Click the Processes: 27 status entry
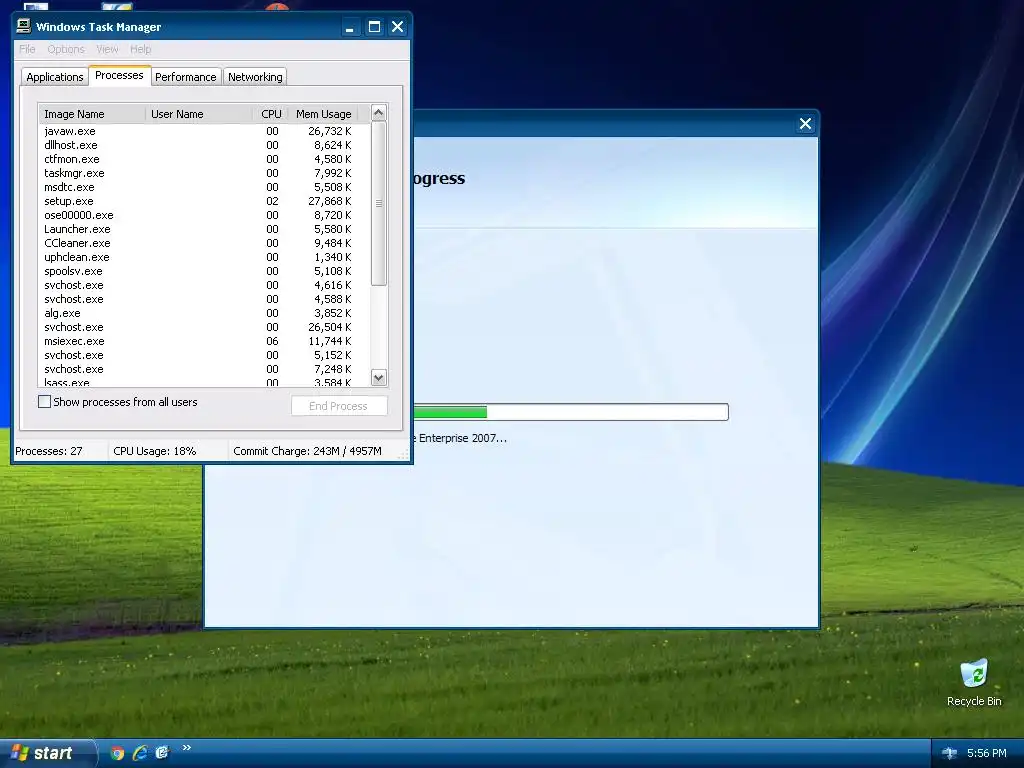The height and width of the screenshot is (768, 1024). 49,451
